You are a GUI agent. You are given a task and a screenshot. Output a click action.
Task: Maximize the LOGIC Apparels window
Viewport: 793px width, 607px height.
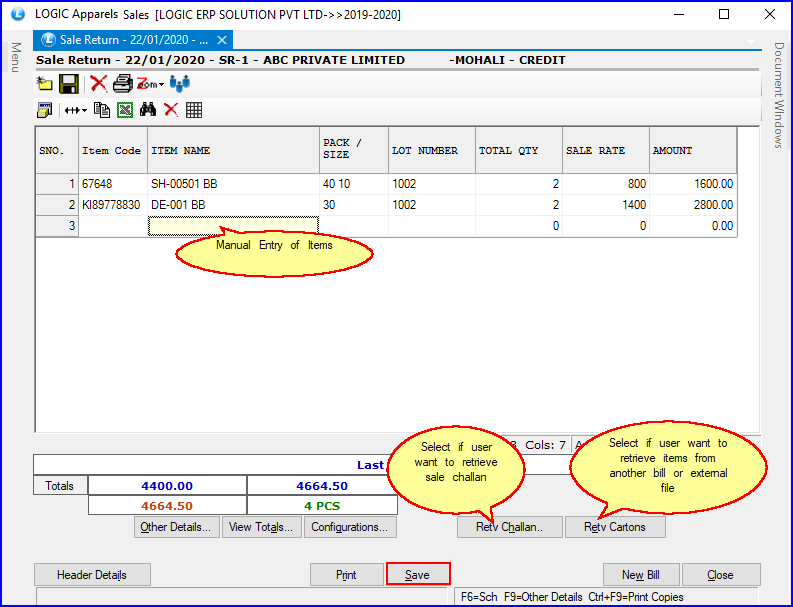(724, 14)
